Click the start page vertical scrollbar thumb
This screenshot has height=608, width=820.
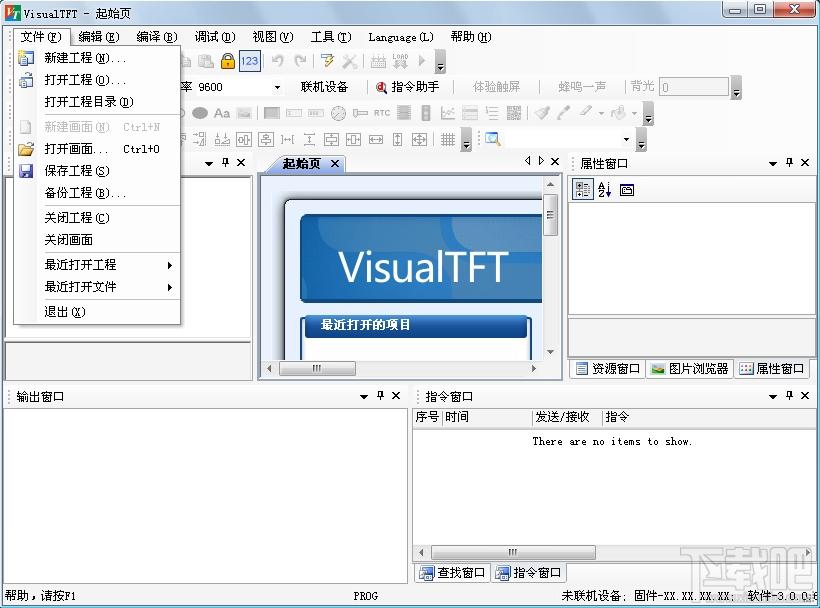pyautogui.click(x=550, y=214)
